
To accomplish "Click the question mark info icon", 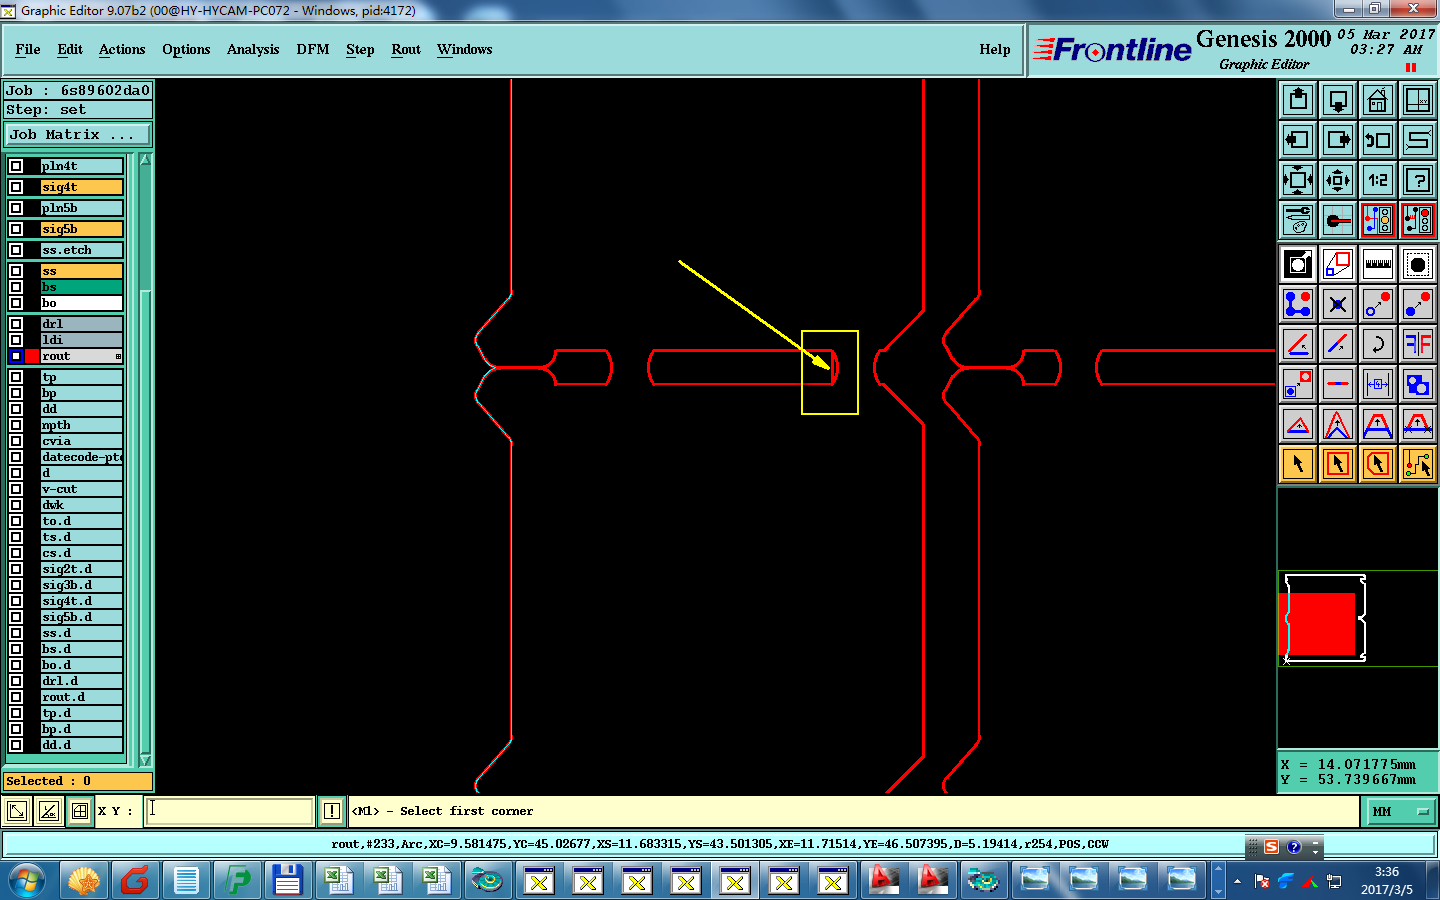I will (1418, 180).
